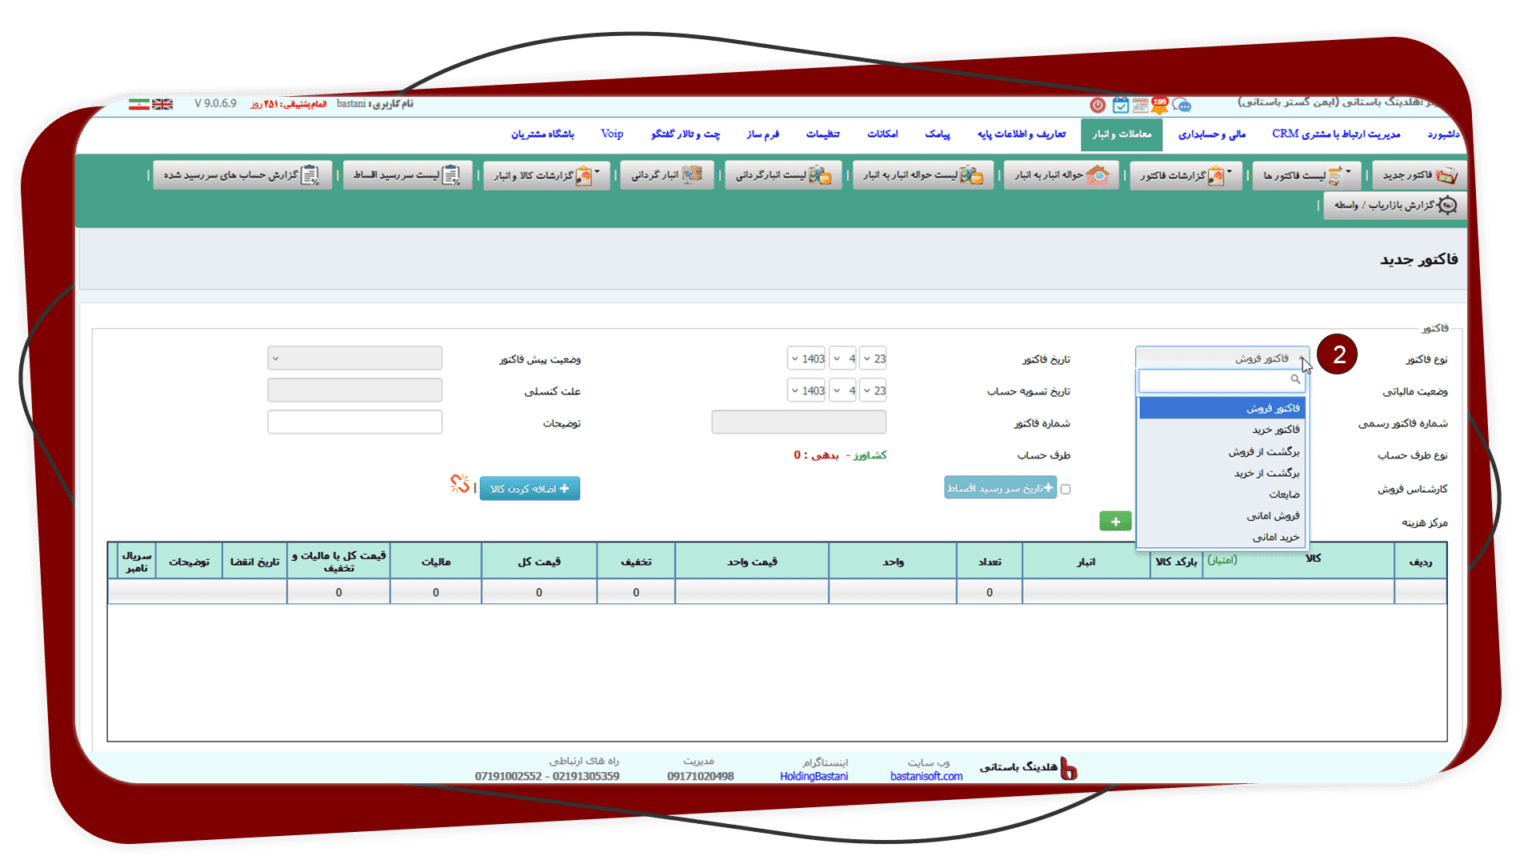Click the اضافه کردن کالا button
The width and height of the screenshot is (1536, 864).
point(530,488)
